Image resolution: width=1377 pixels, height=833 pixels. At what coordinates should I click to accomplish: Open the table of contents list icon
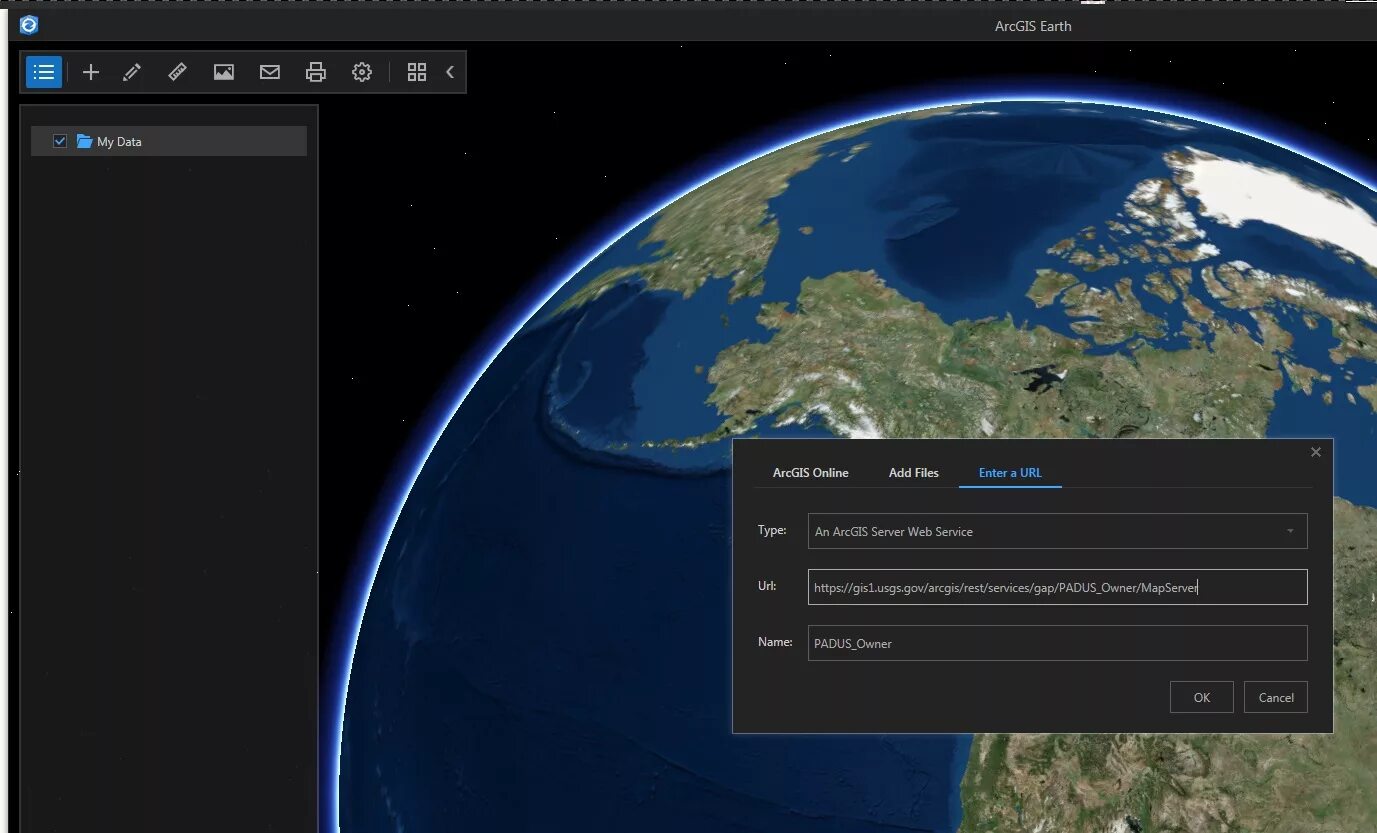[x=44, y=72]
